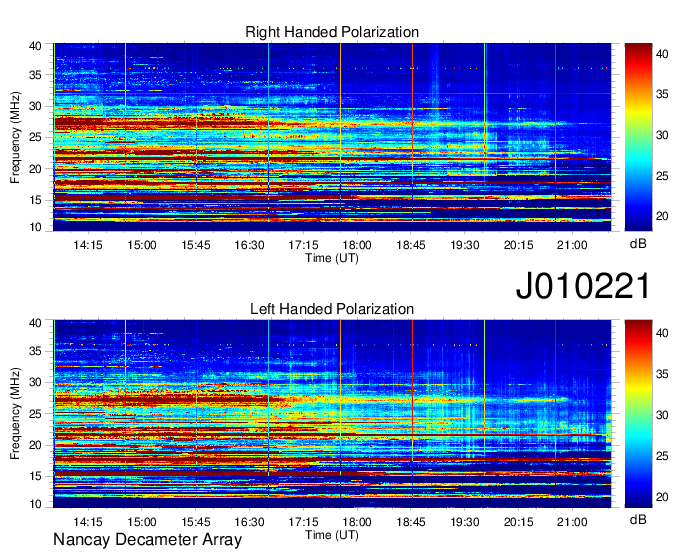
Task: Click the dB label under Right Handed colorbar
Action: [x=638, y=244]
